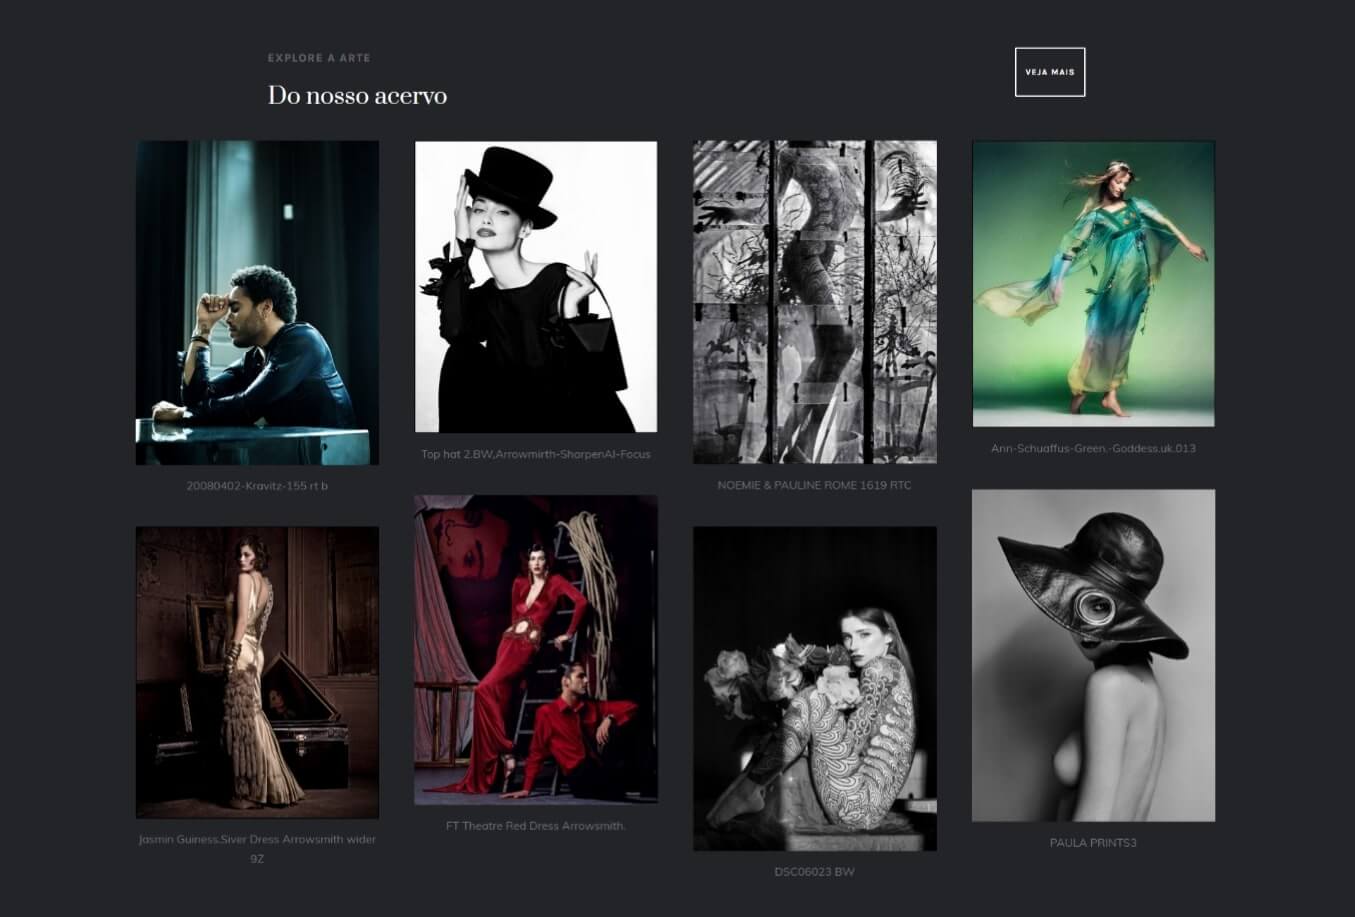
Task: Click the 'Do nosso acervo' heading
Action: 357,96
